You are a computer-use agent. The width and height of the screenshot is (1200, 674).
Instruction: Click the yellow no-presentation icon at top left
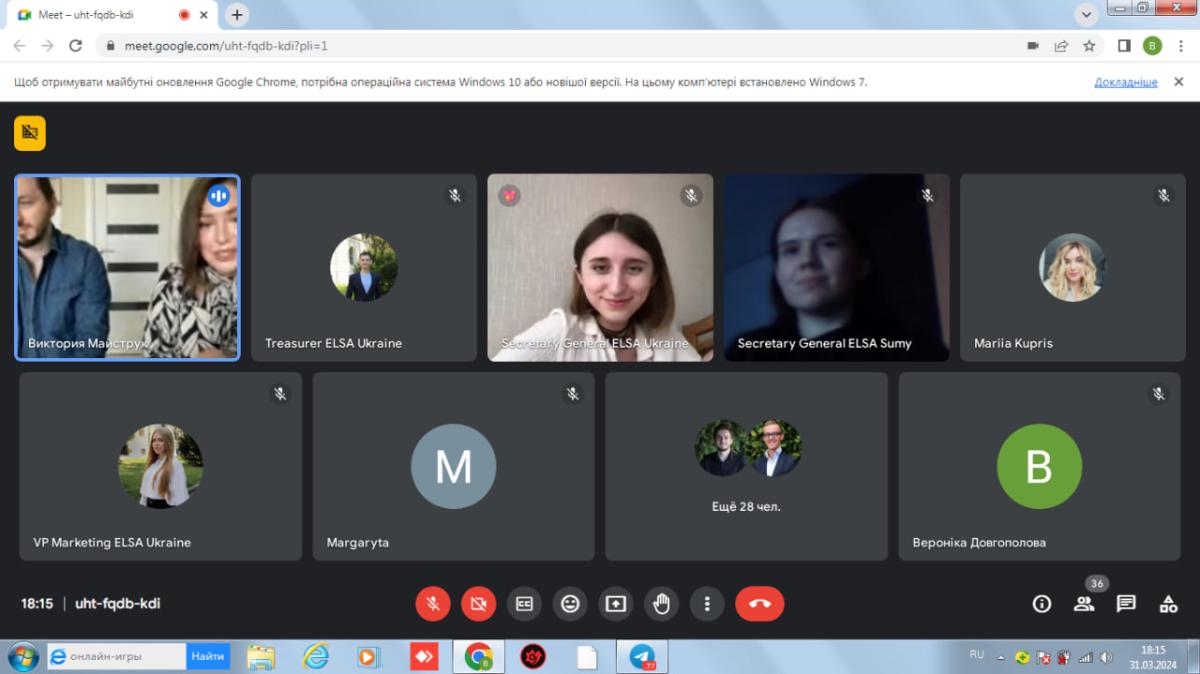[x=30, y=133]
